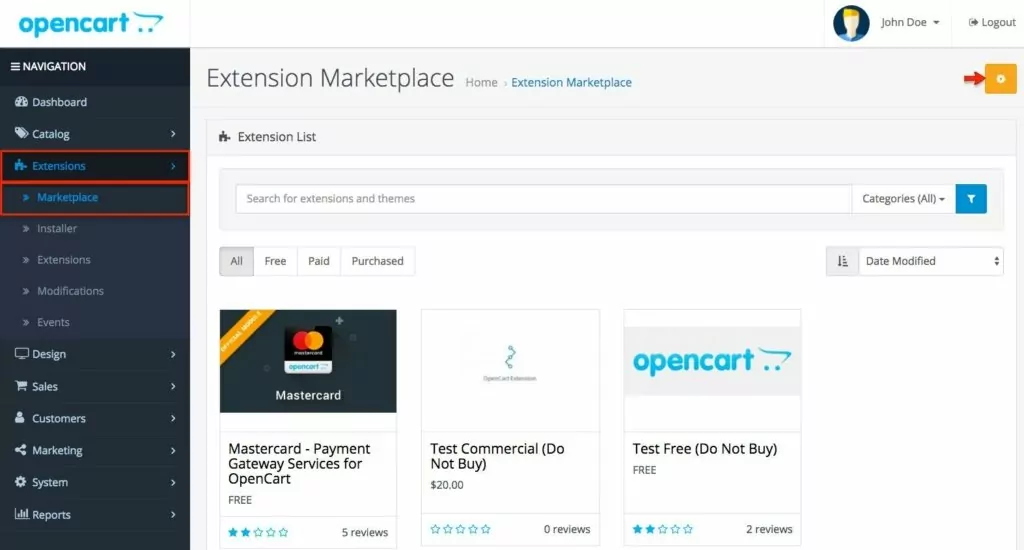
Task: Select the Paid filter tab
Action: click(x=319, y=261)
